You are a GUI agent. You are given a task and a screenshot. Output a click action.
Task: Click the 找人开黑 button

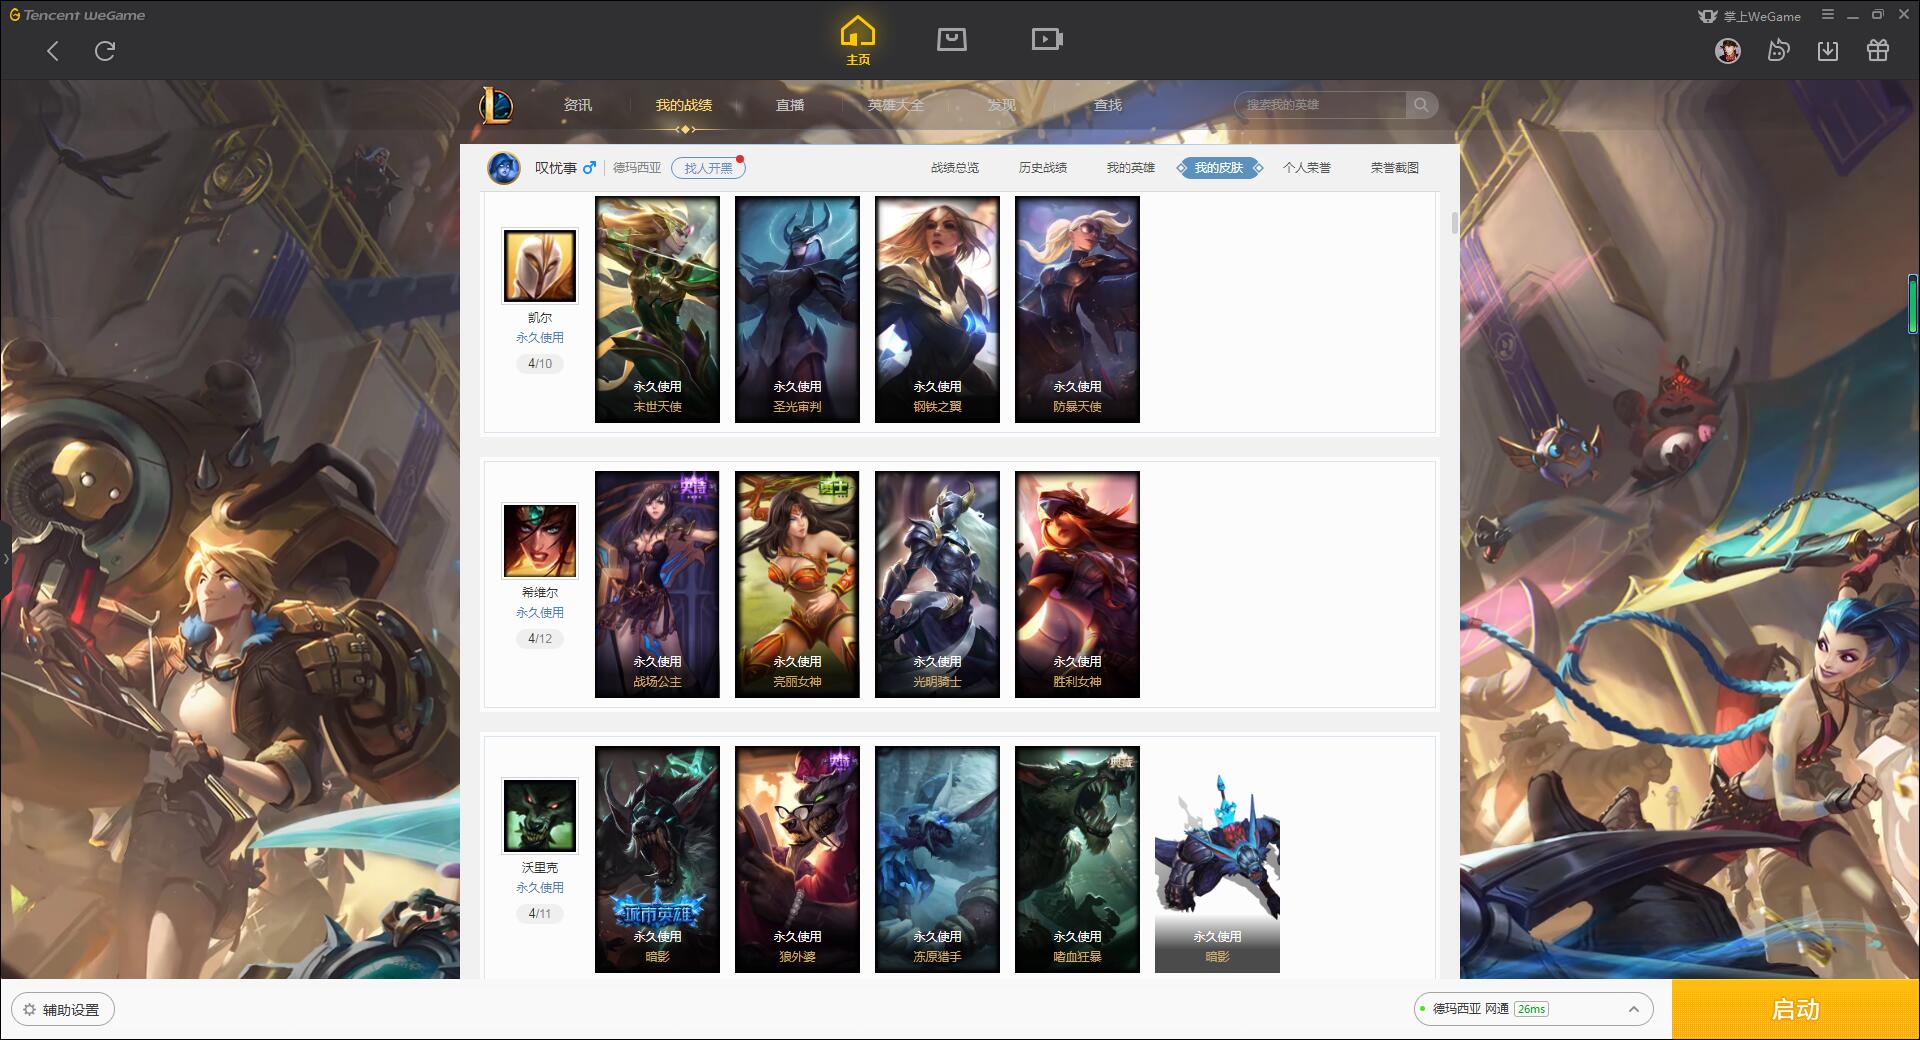click(708, 168)
